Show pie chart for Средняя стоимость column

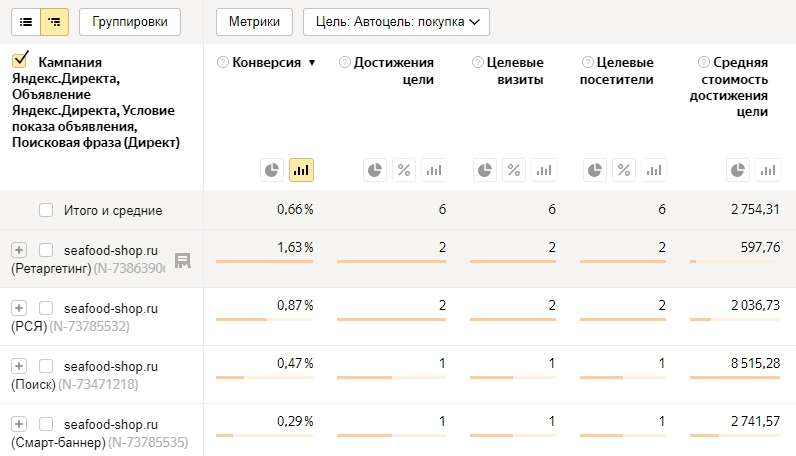738,170
